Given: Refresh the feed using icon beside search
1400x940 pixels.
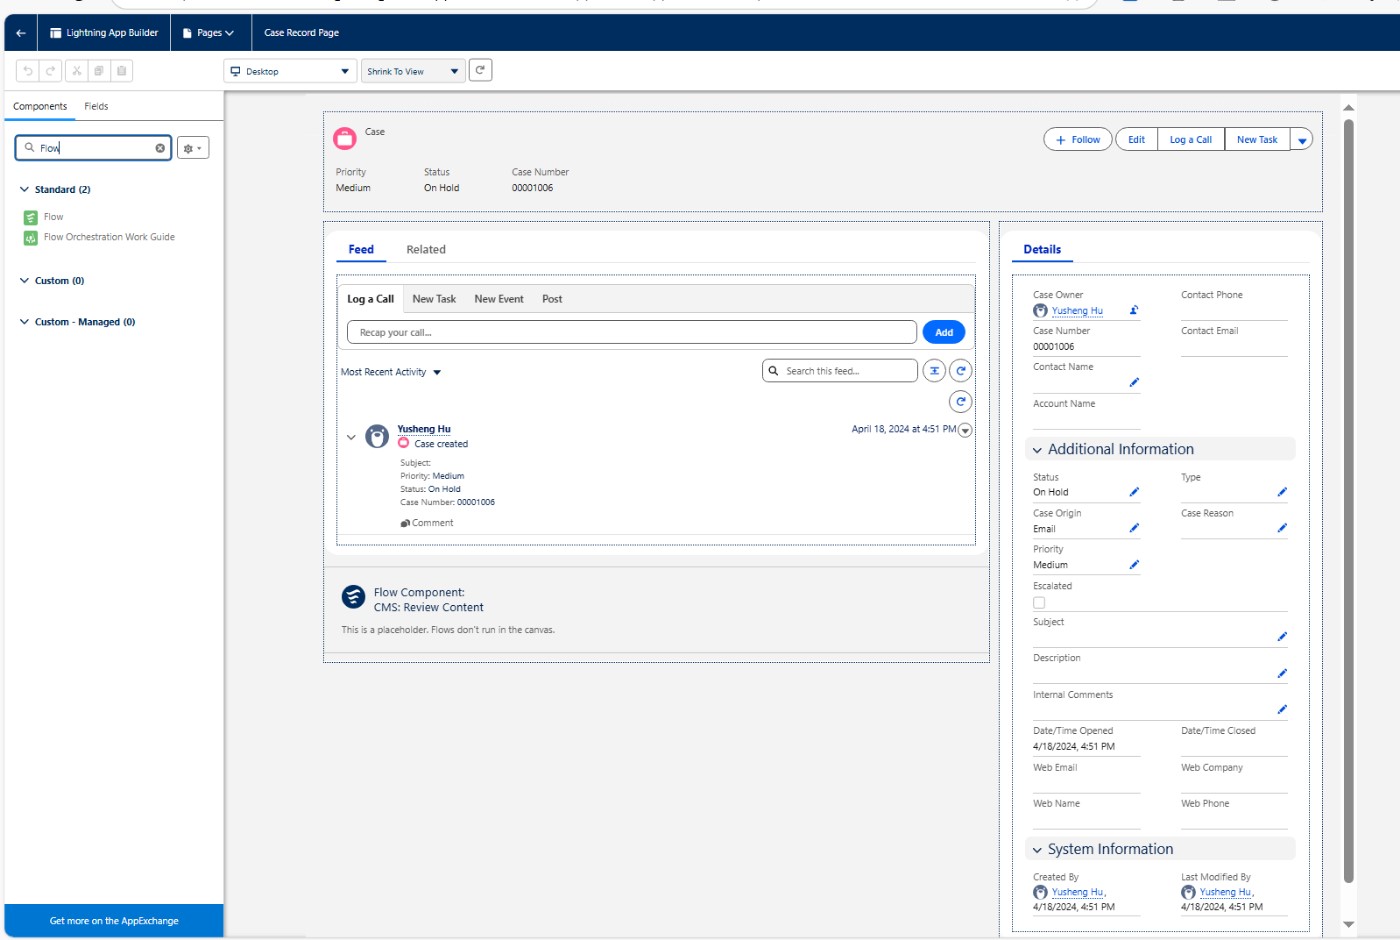Looking at the screenshot, I should pos(961,371).
